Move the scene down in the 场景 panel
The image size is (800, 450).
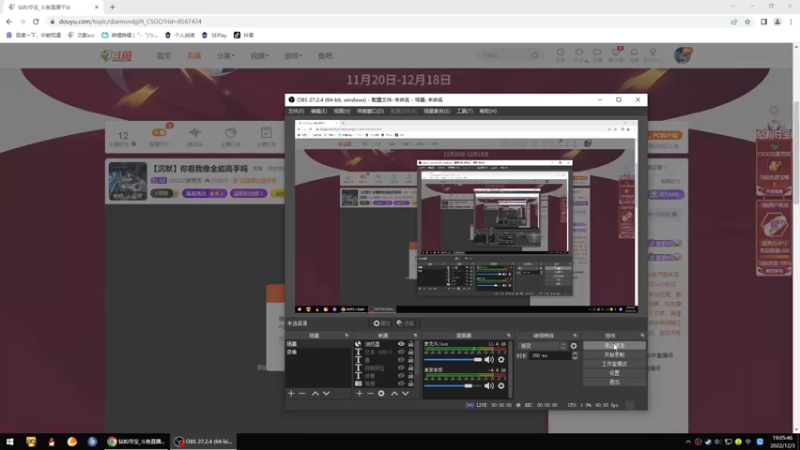tap(326, 393)
